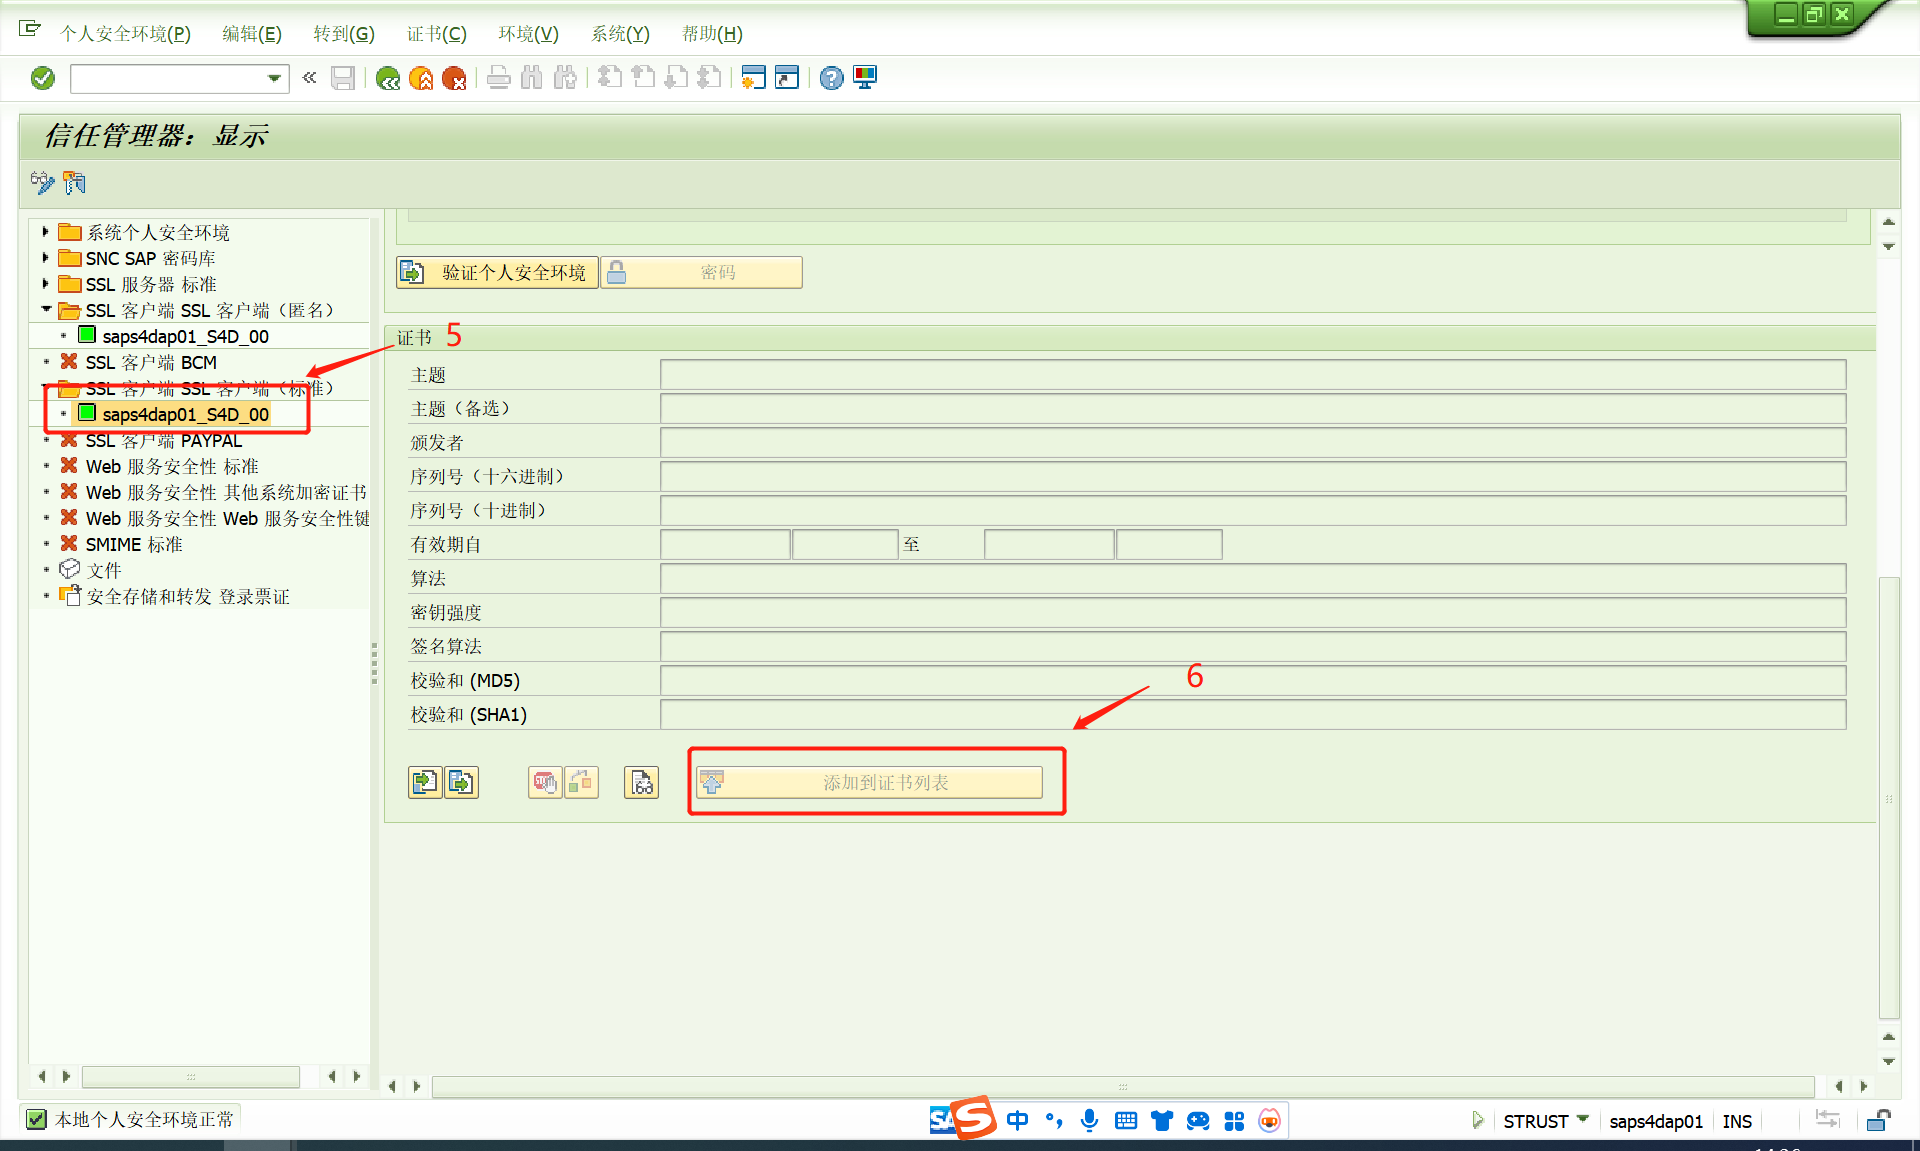The height and width of the screenshot is (1151, 1920).
Task: Click the Print icon in toolbar
Action: click(x=499, y=78)
